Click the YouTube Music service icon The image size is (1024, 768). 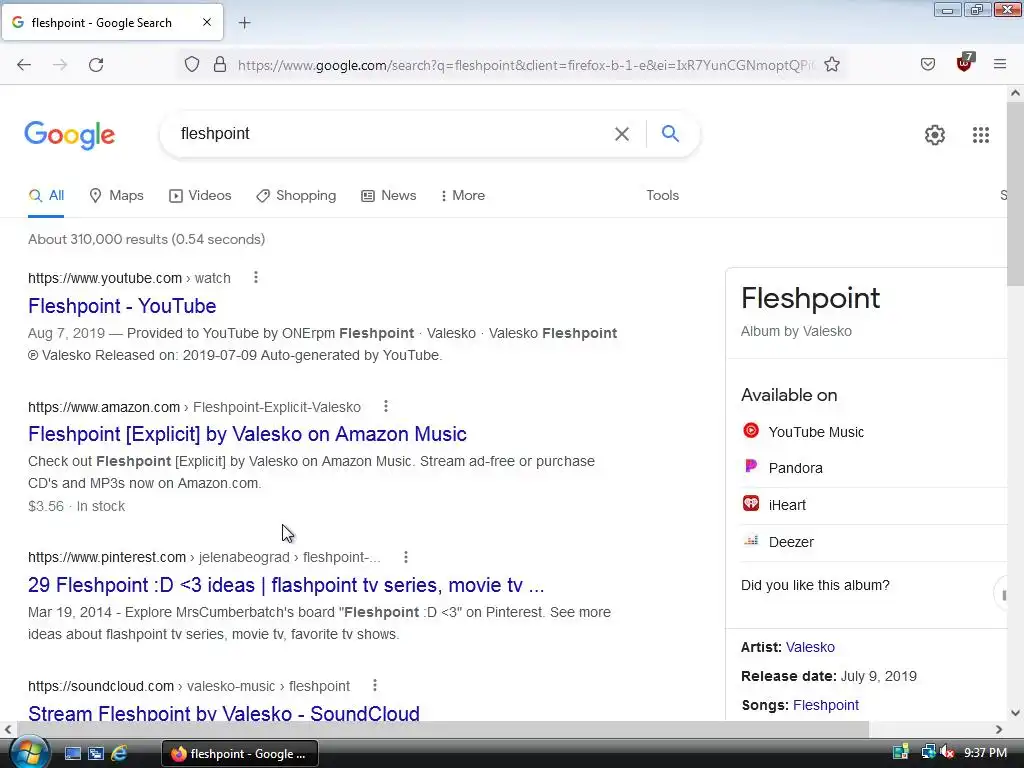(751, 430)
